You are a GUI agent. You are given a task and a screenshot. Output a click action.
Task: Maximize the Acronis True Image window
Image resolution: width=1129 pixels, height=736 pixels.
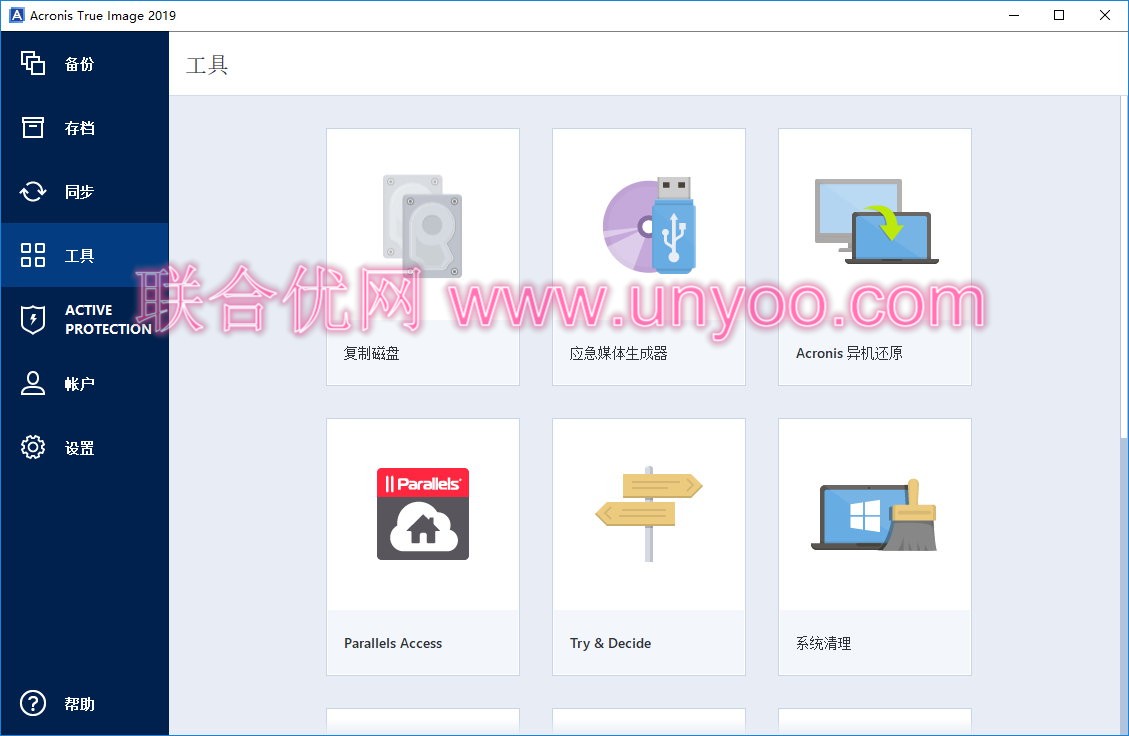click(x=1058, y=15)
